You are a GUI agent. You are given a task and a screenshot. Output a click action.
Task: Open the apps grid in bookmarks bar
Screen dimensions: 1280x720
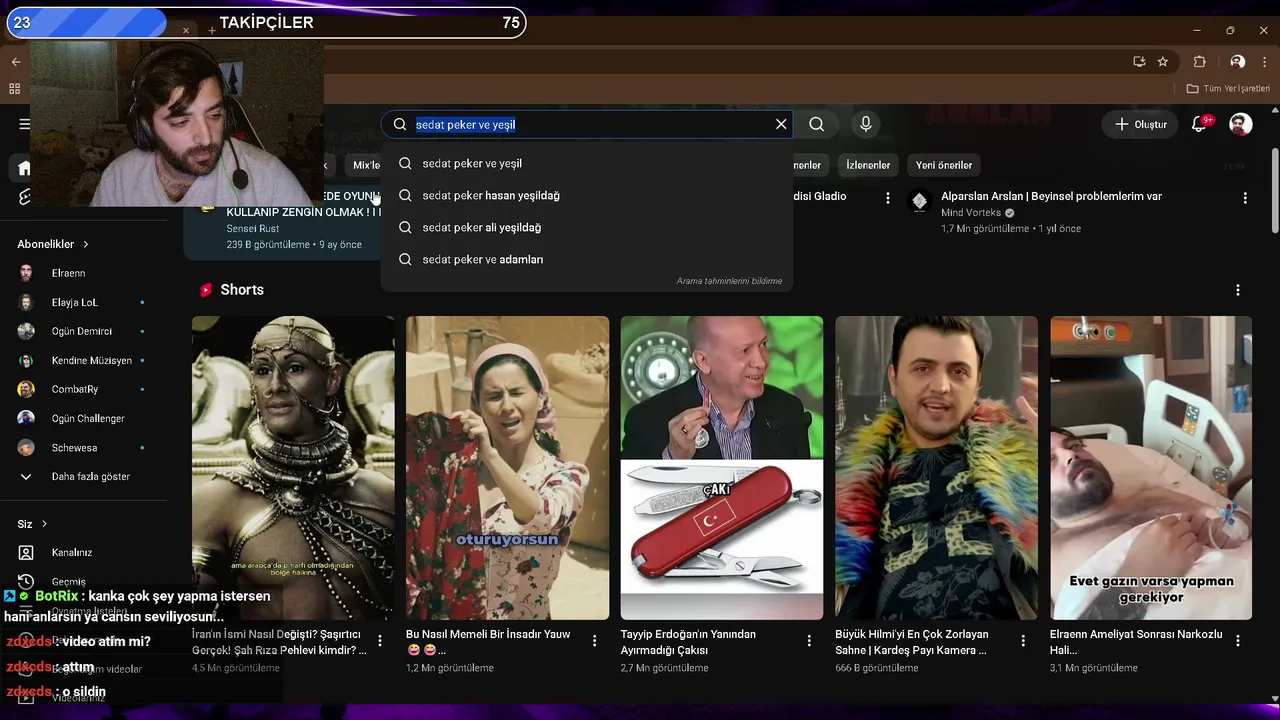pos(14,89)
